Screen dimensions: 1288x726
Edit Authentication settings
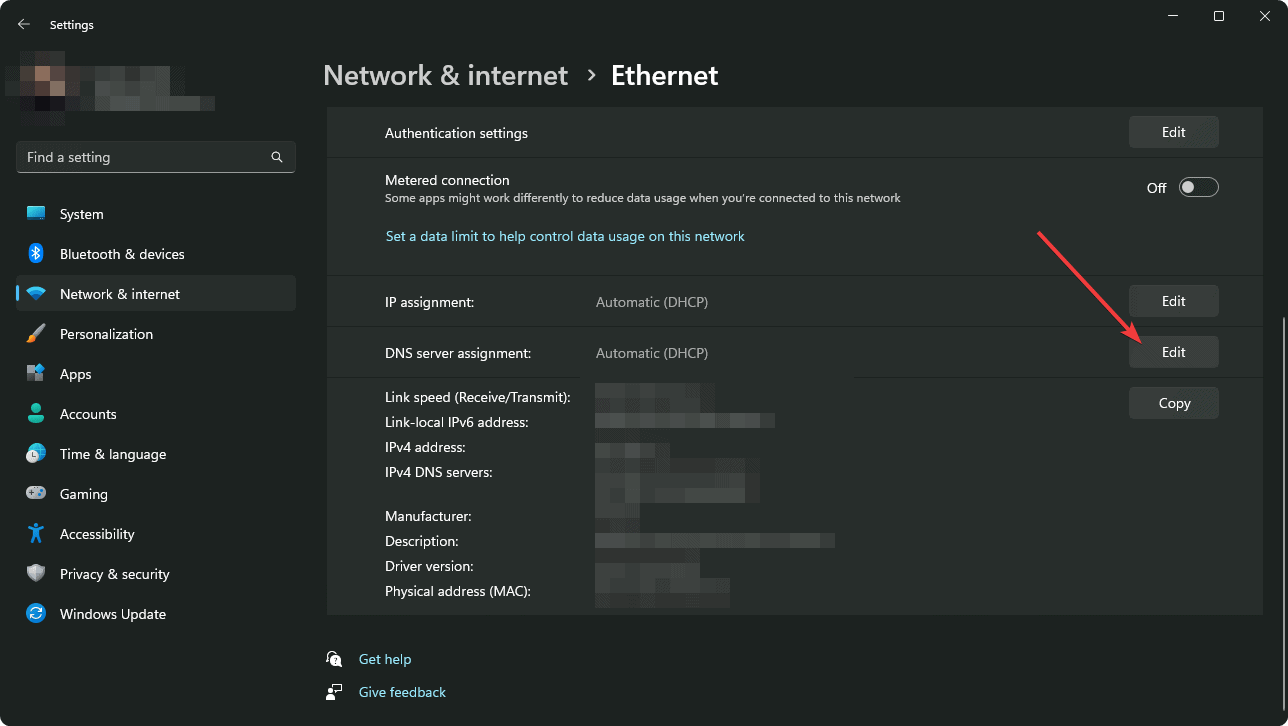point(1174,132)
